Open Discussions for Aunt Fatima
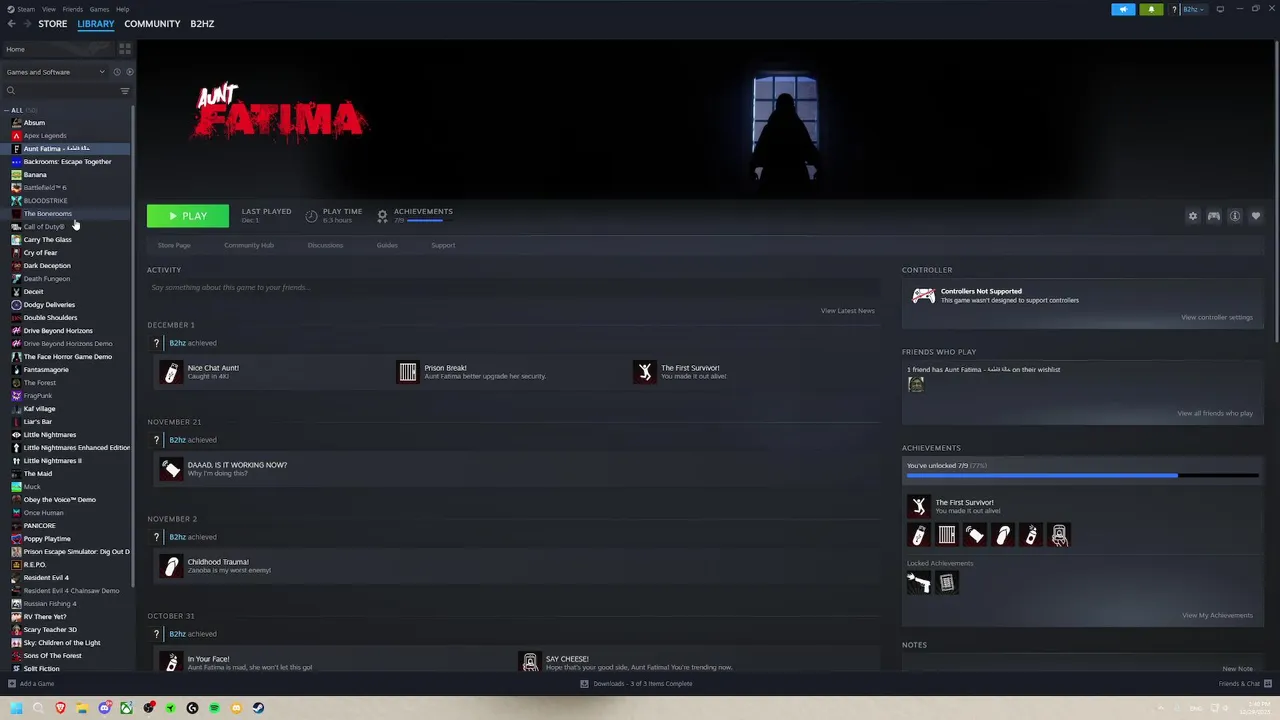Viewport: 1280px width, 720px height. pyautogui.click(x=325, y=245)
